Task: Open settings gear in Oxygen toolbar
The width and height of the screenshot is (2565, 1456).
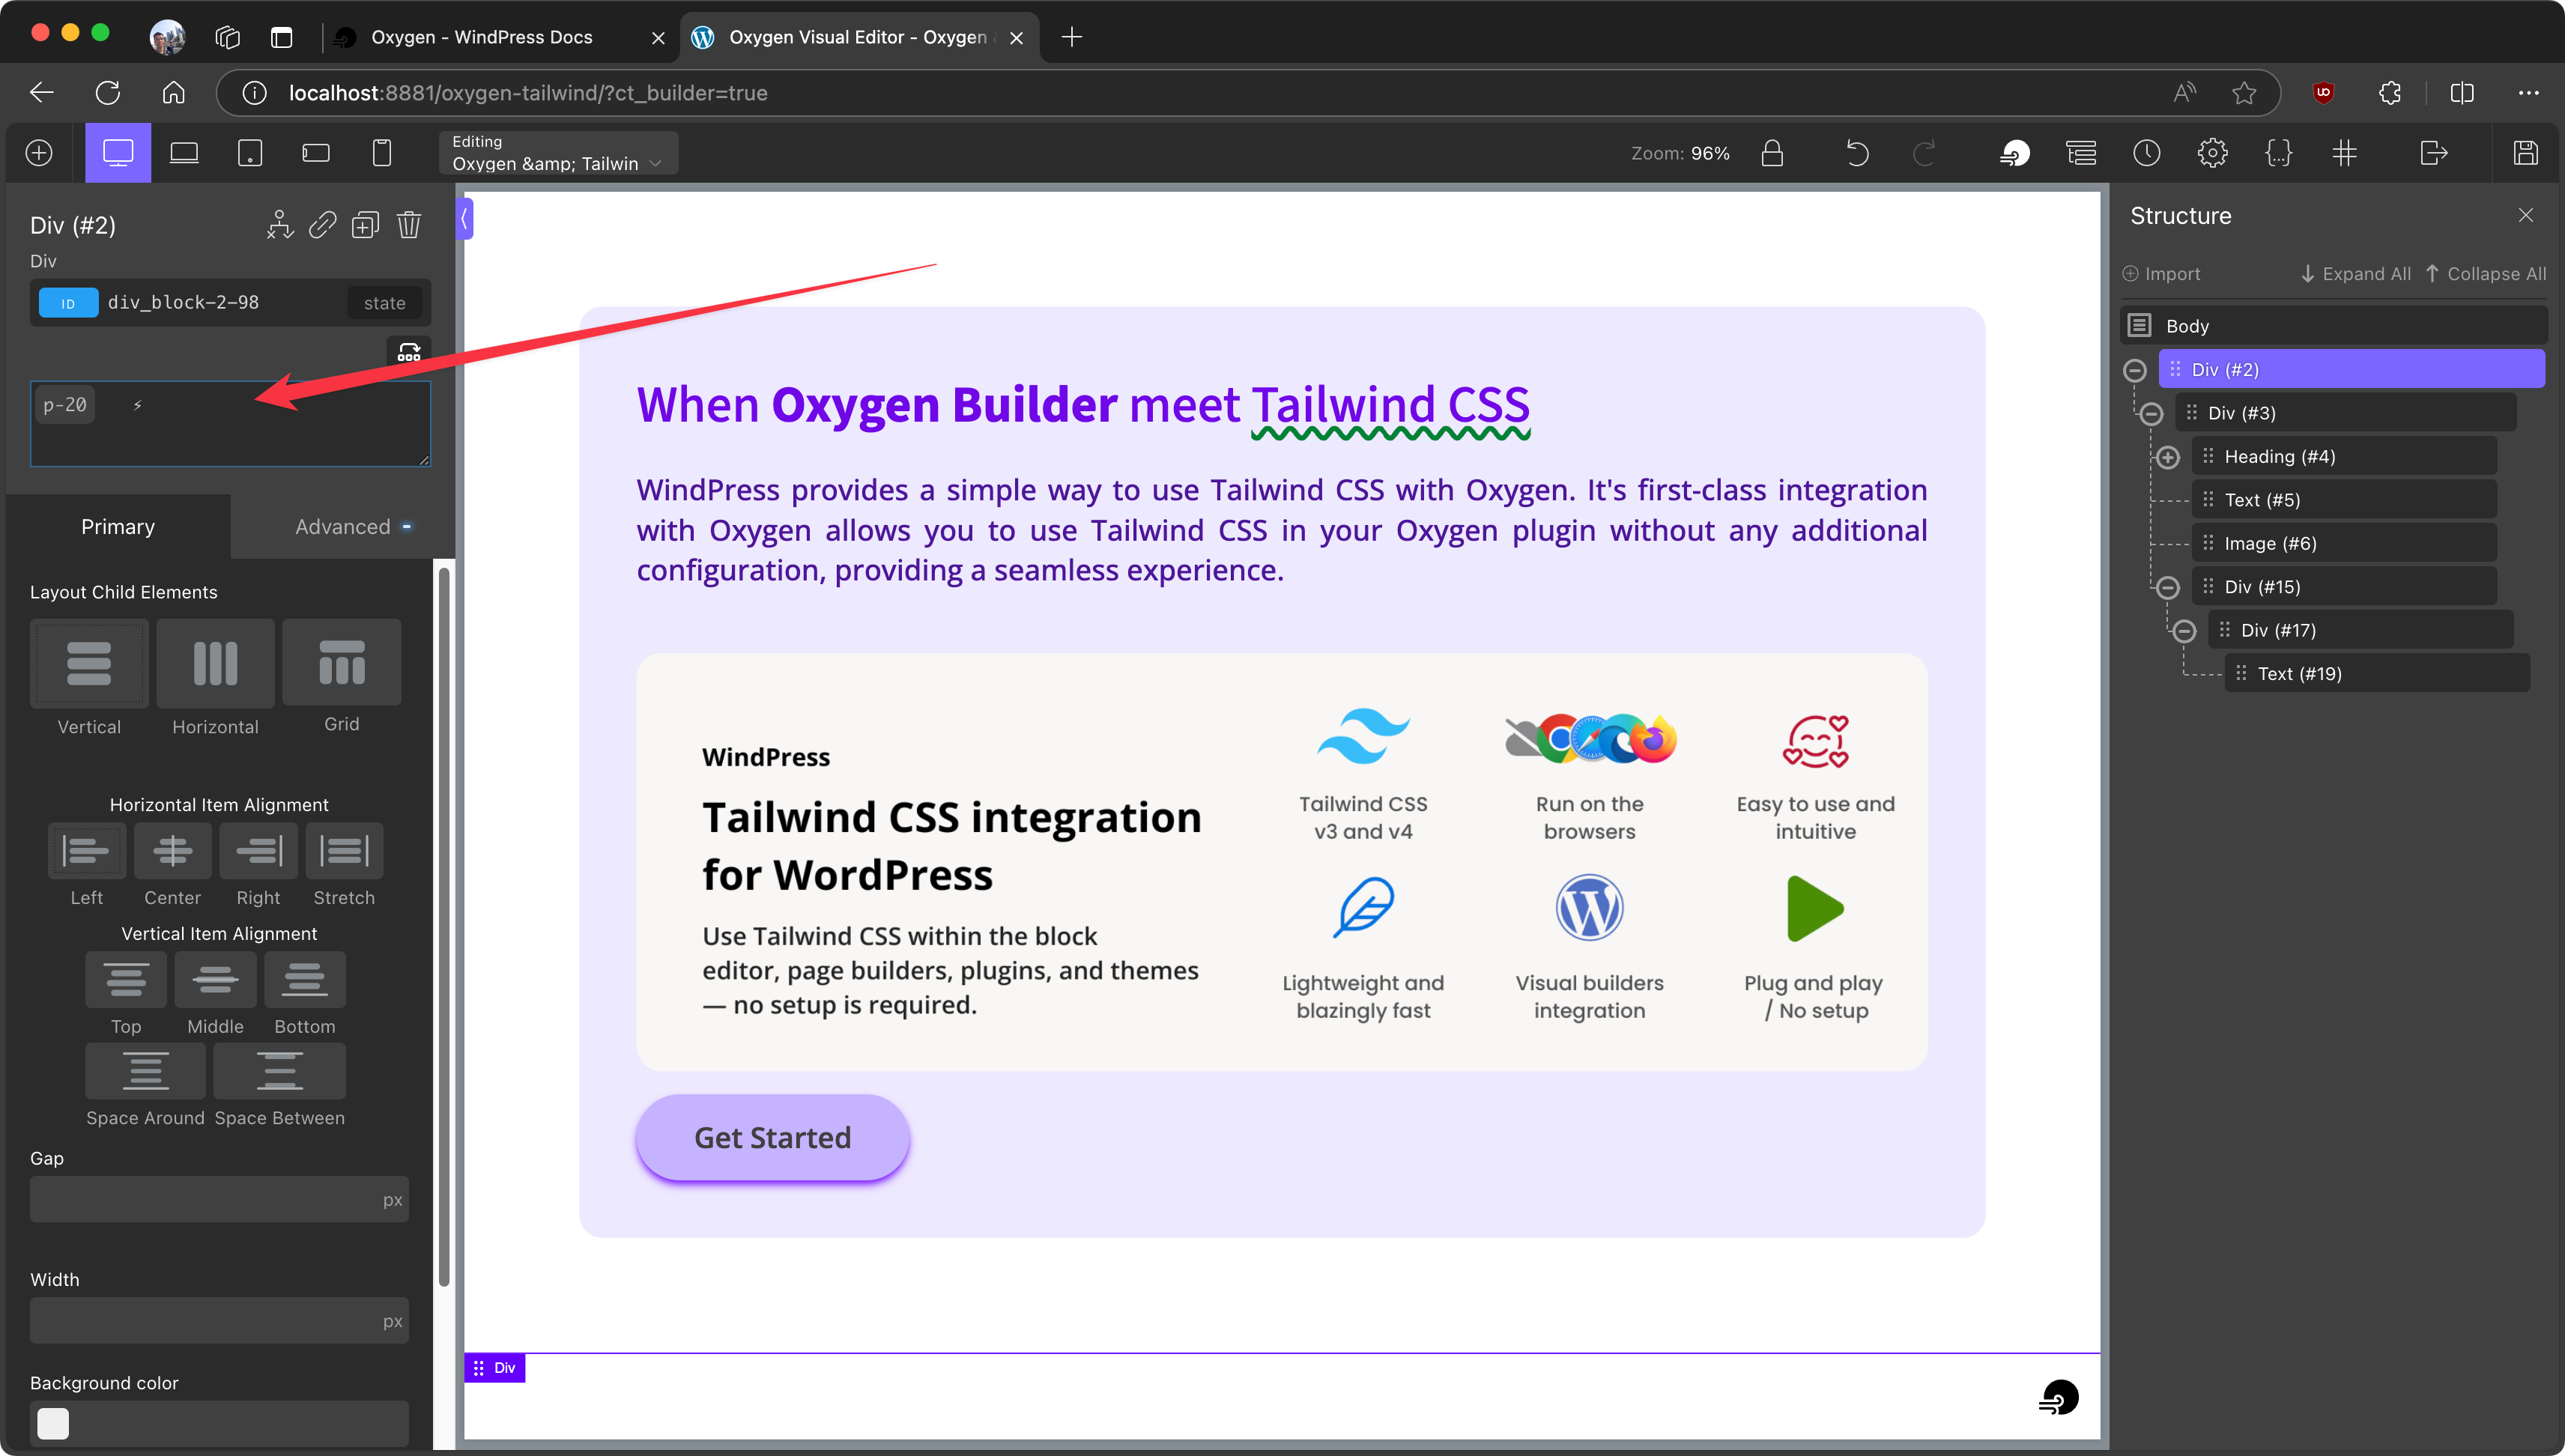Action: tap(2212, 153)
